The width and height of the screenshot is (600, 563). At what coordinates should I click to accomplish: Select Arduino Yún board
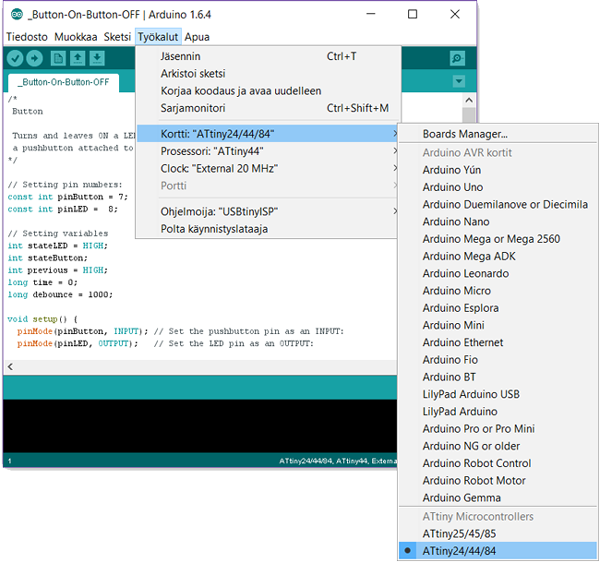(x=498, y=170)
